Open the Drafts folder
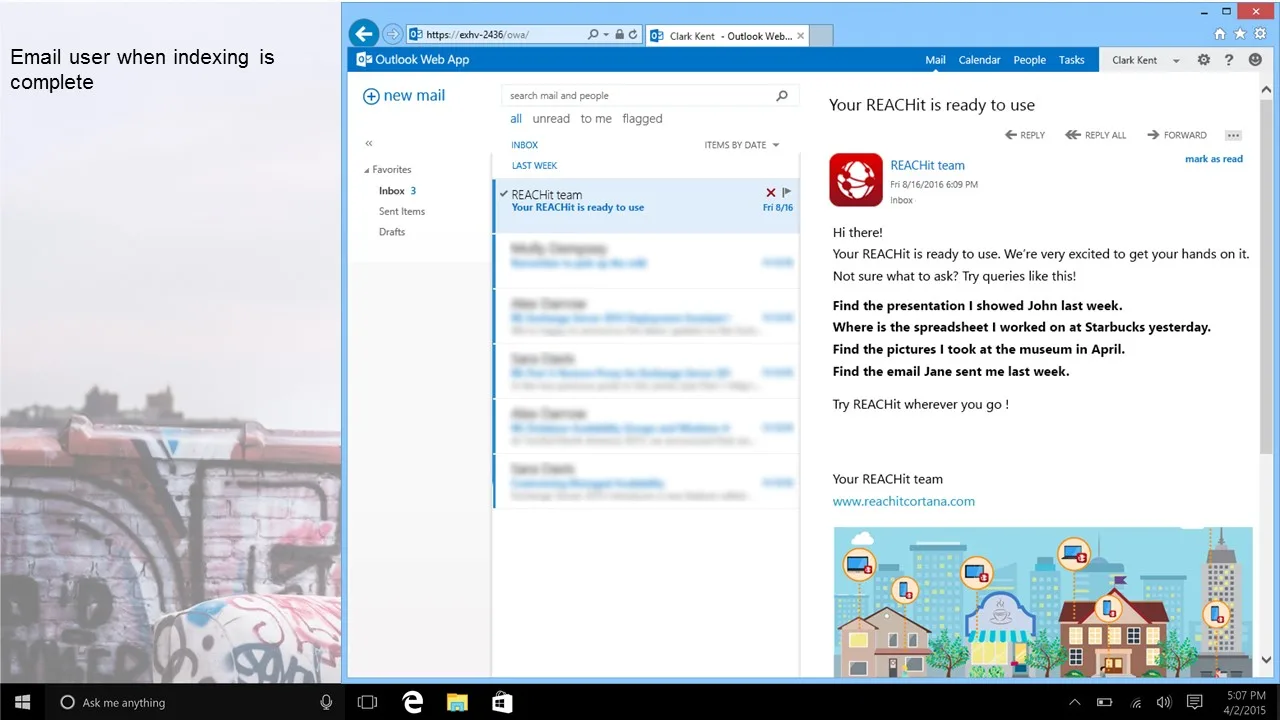1280x720 pixels. tap(392, 232)
